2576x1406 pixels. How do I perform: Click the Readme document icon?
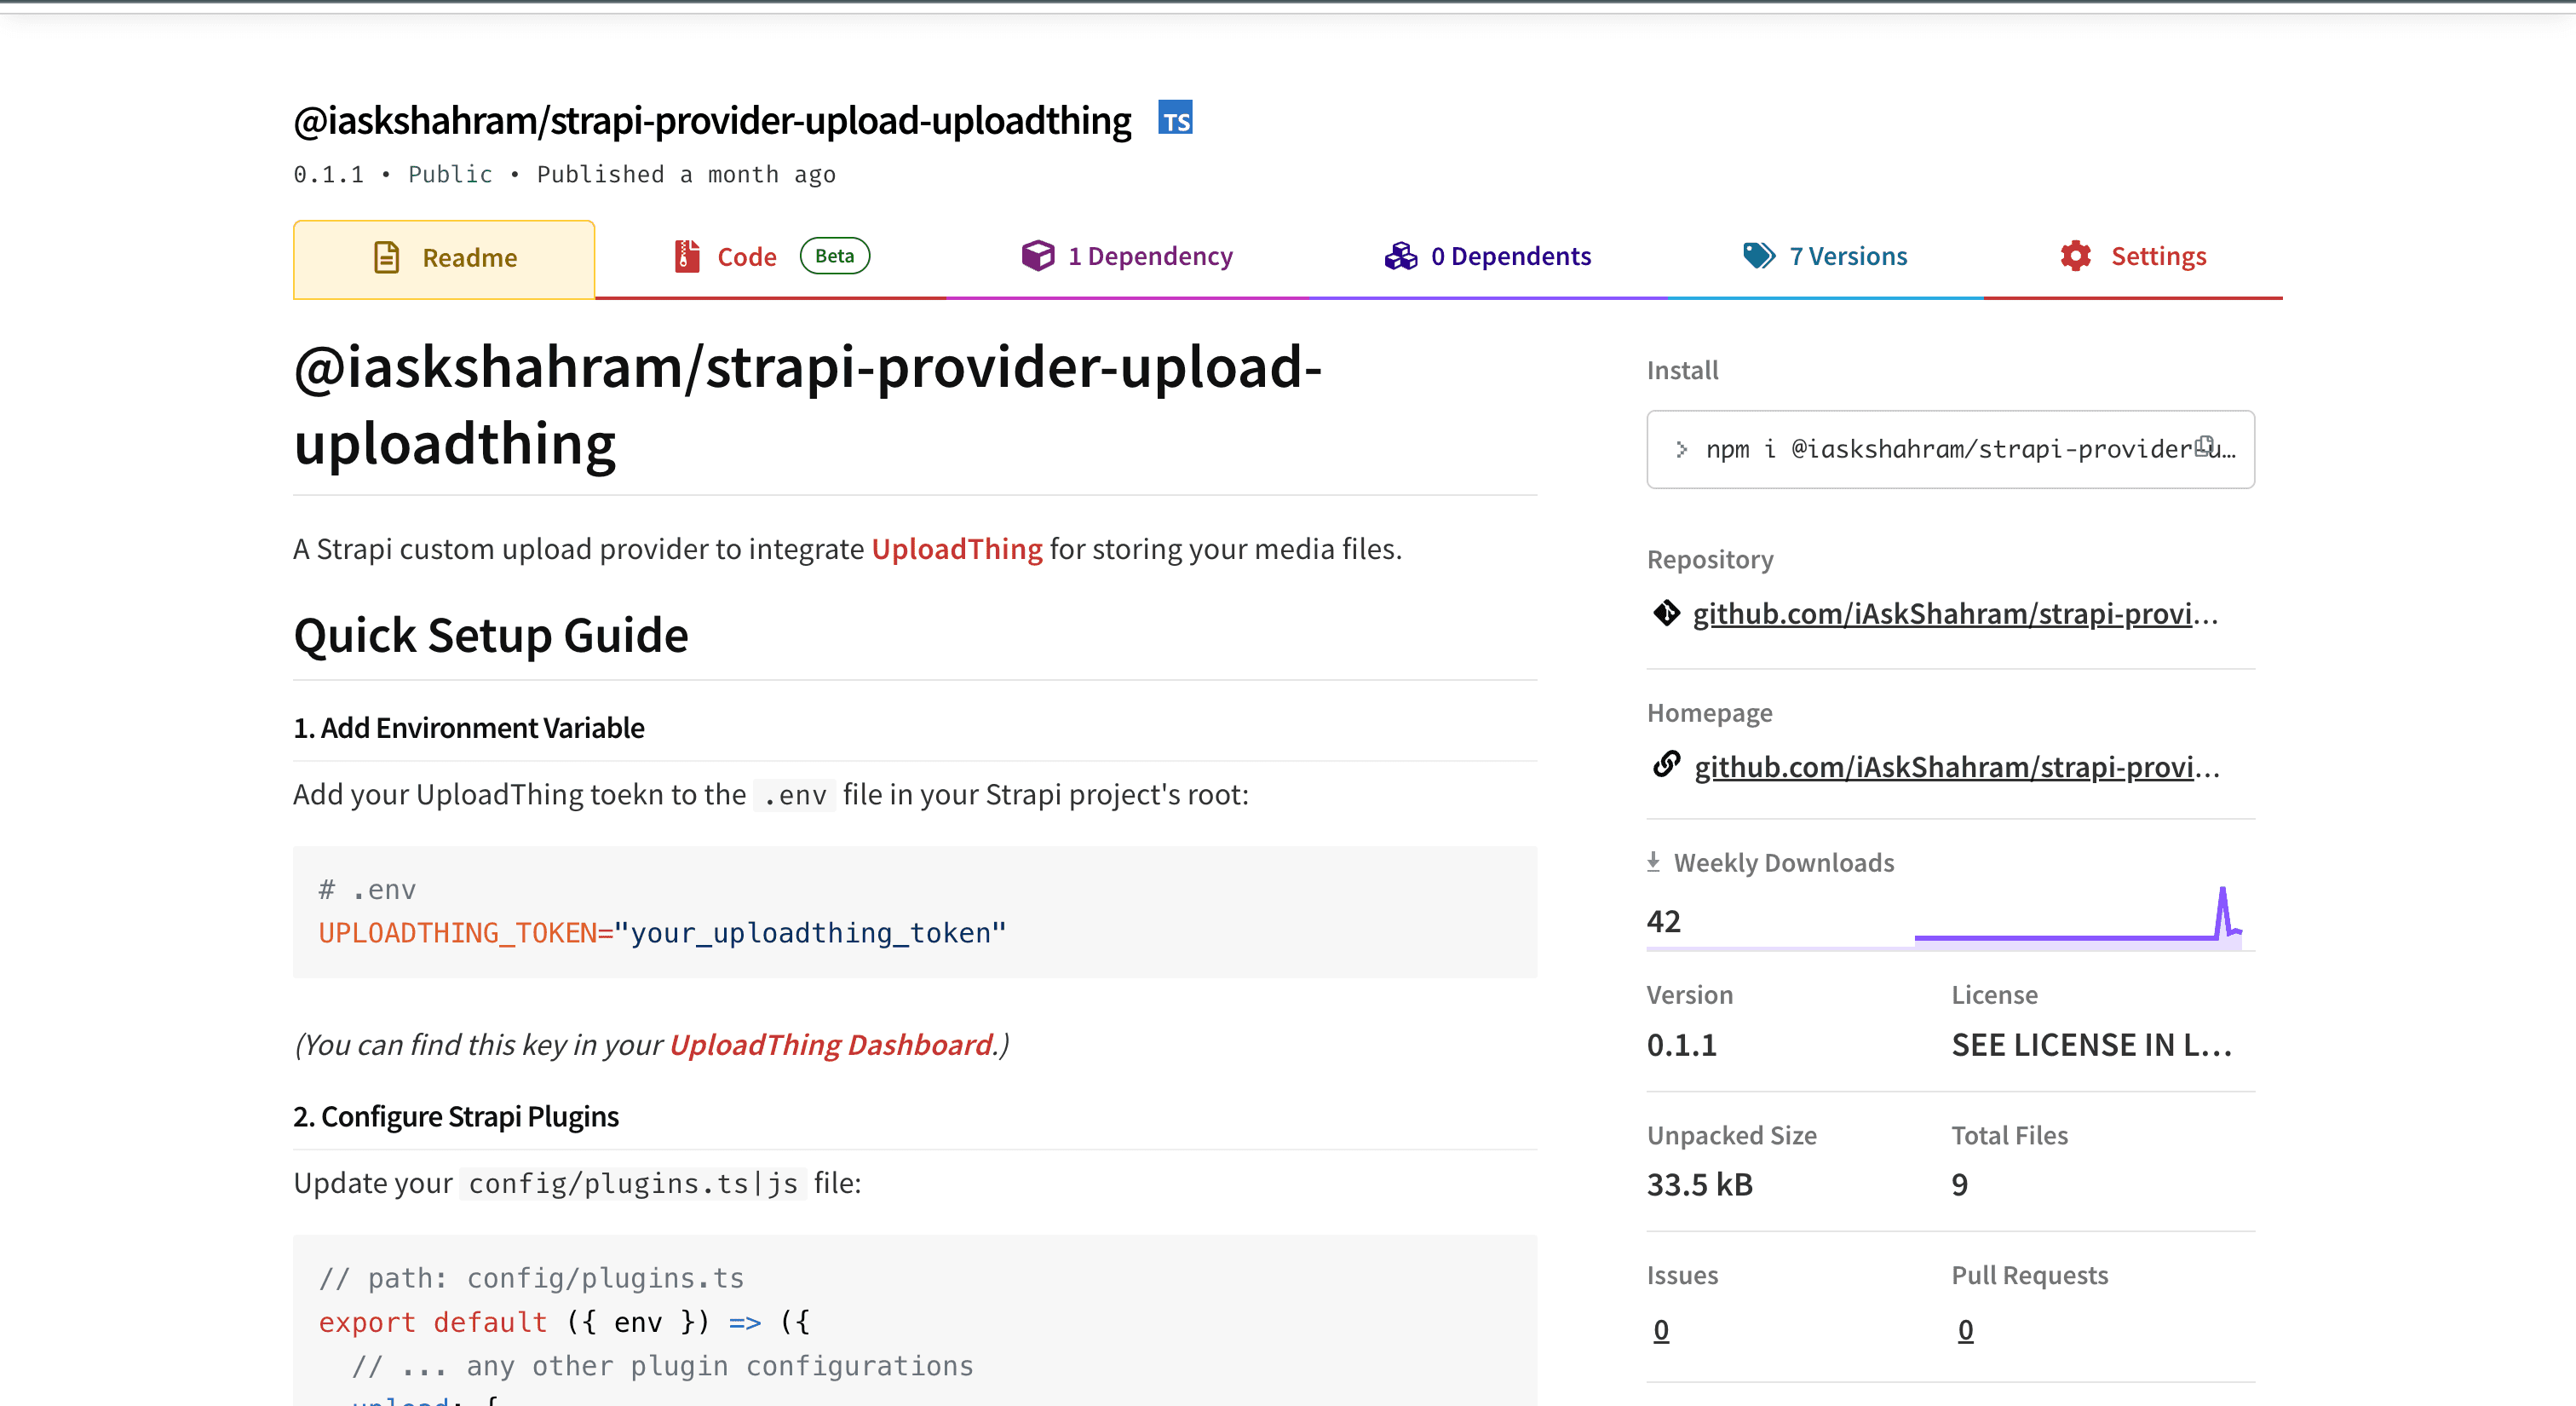(x=386, y=258)
